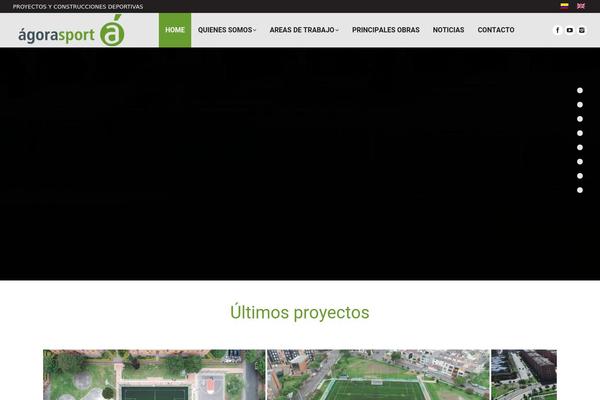Viewport: 600px width, 400px height.
Task: Switch language with the British flag
Action: 581,6
